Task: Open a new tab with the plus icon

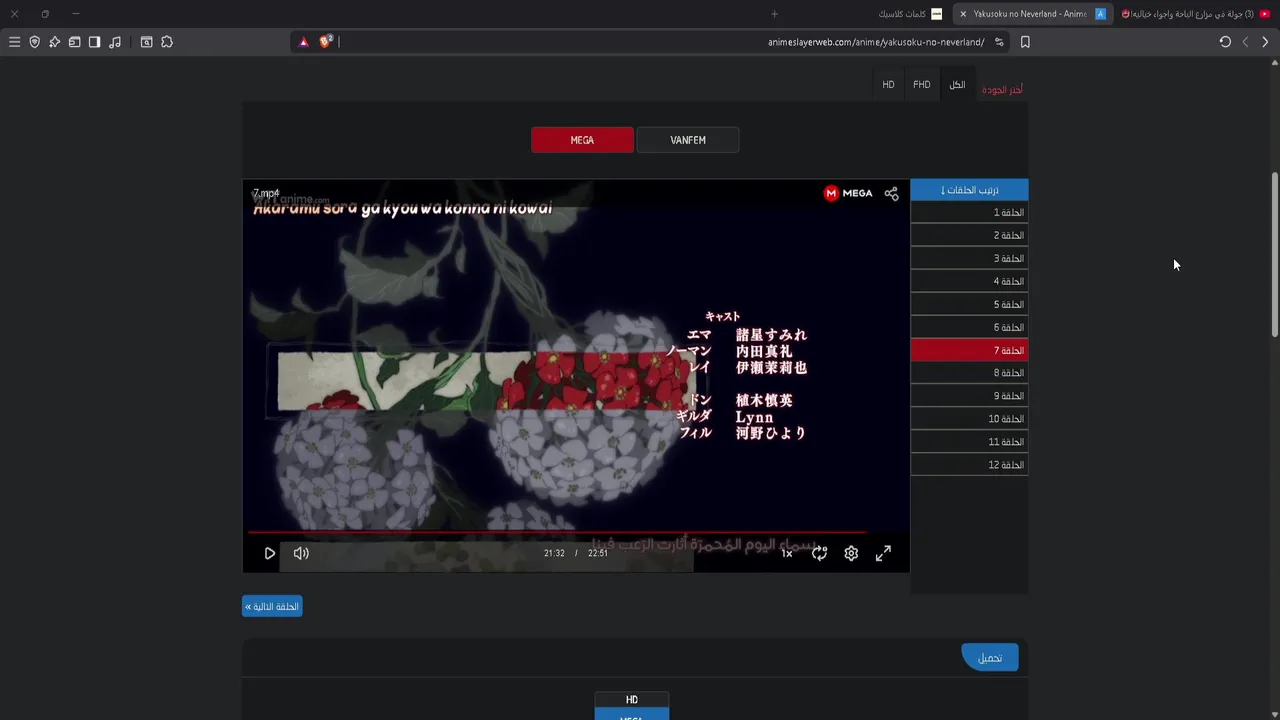Action: pos(774,14)
